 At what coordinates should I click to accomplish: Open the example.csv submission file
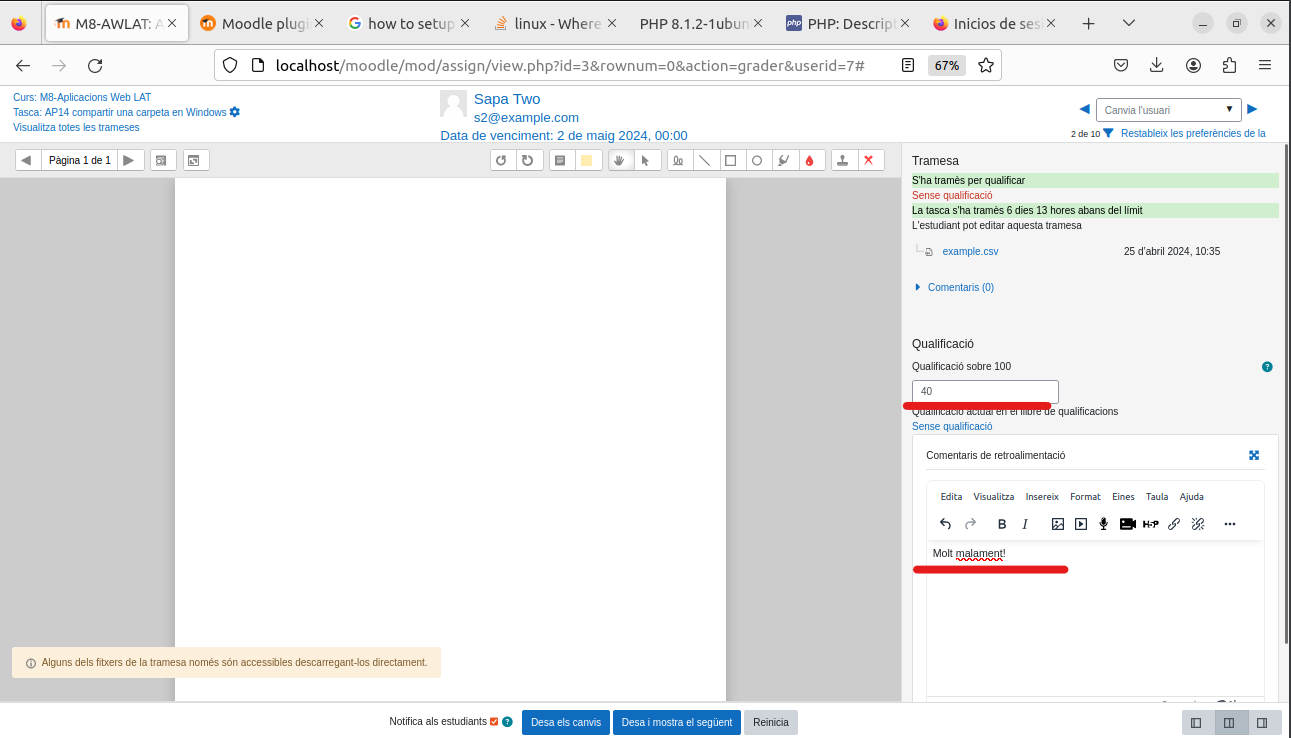pos(970,252)
